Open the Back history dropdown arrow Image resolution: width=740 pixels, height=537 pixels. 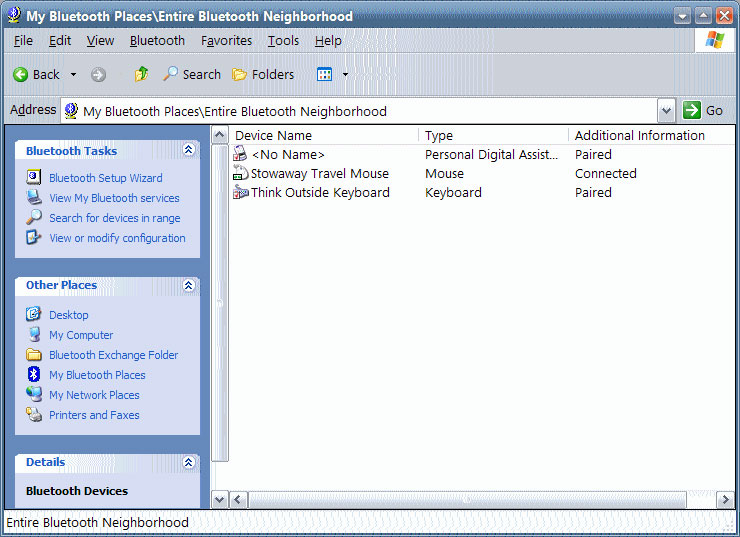[x=73, y=75]
